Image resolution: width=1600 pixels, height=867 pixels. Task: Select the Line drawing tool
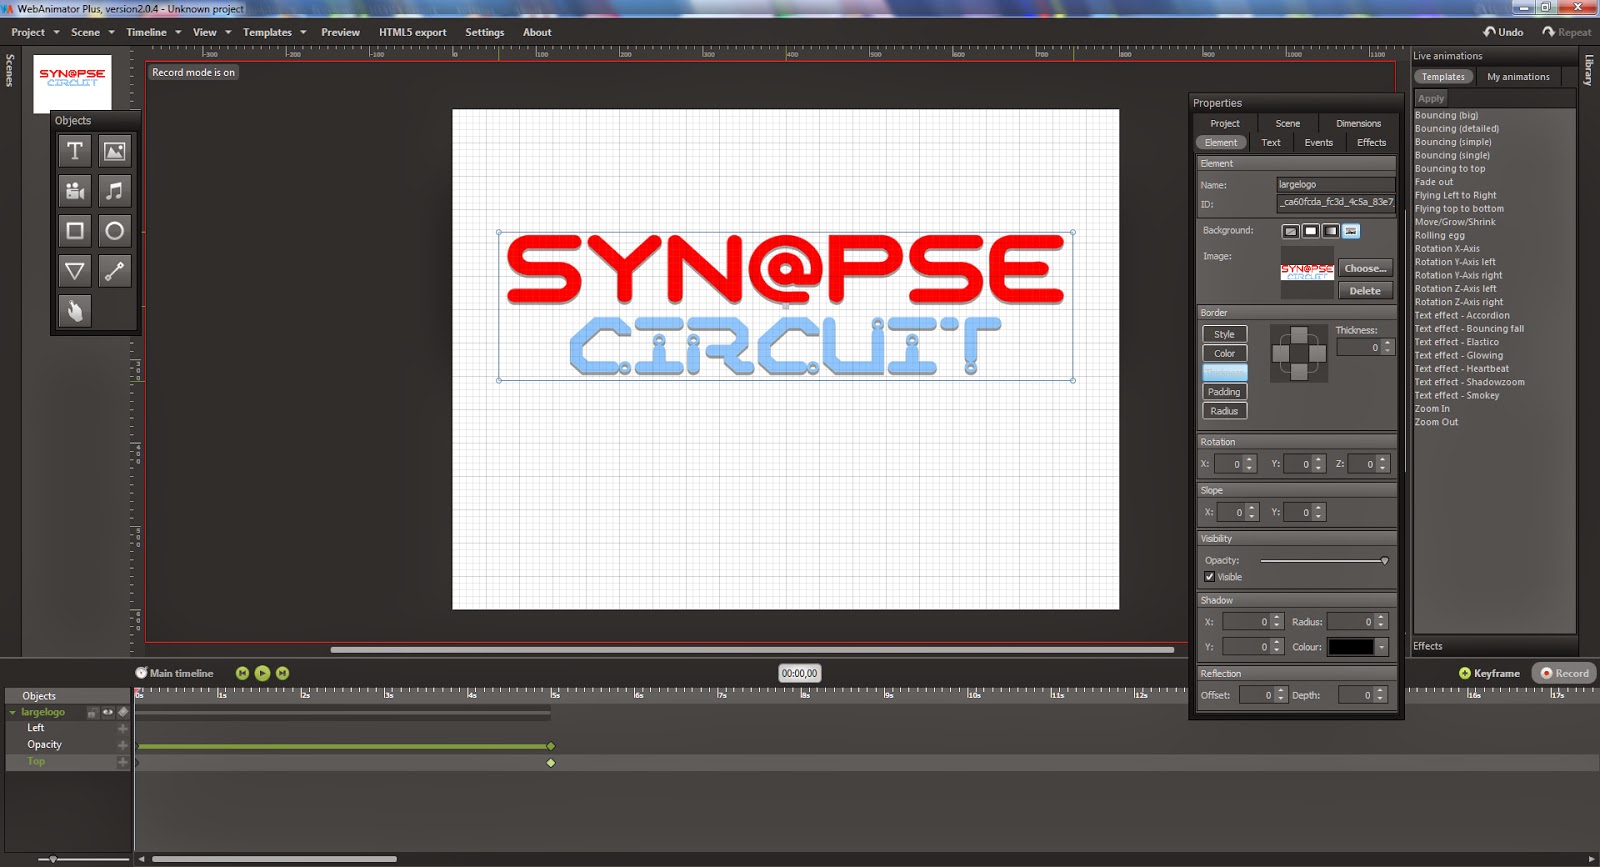pos(115,271)
